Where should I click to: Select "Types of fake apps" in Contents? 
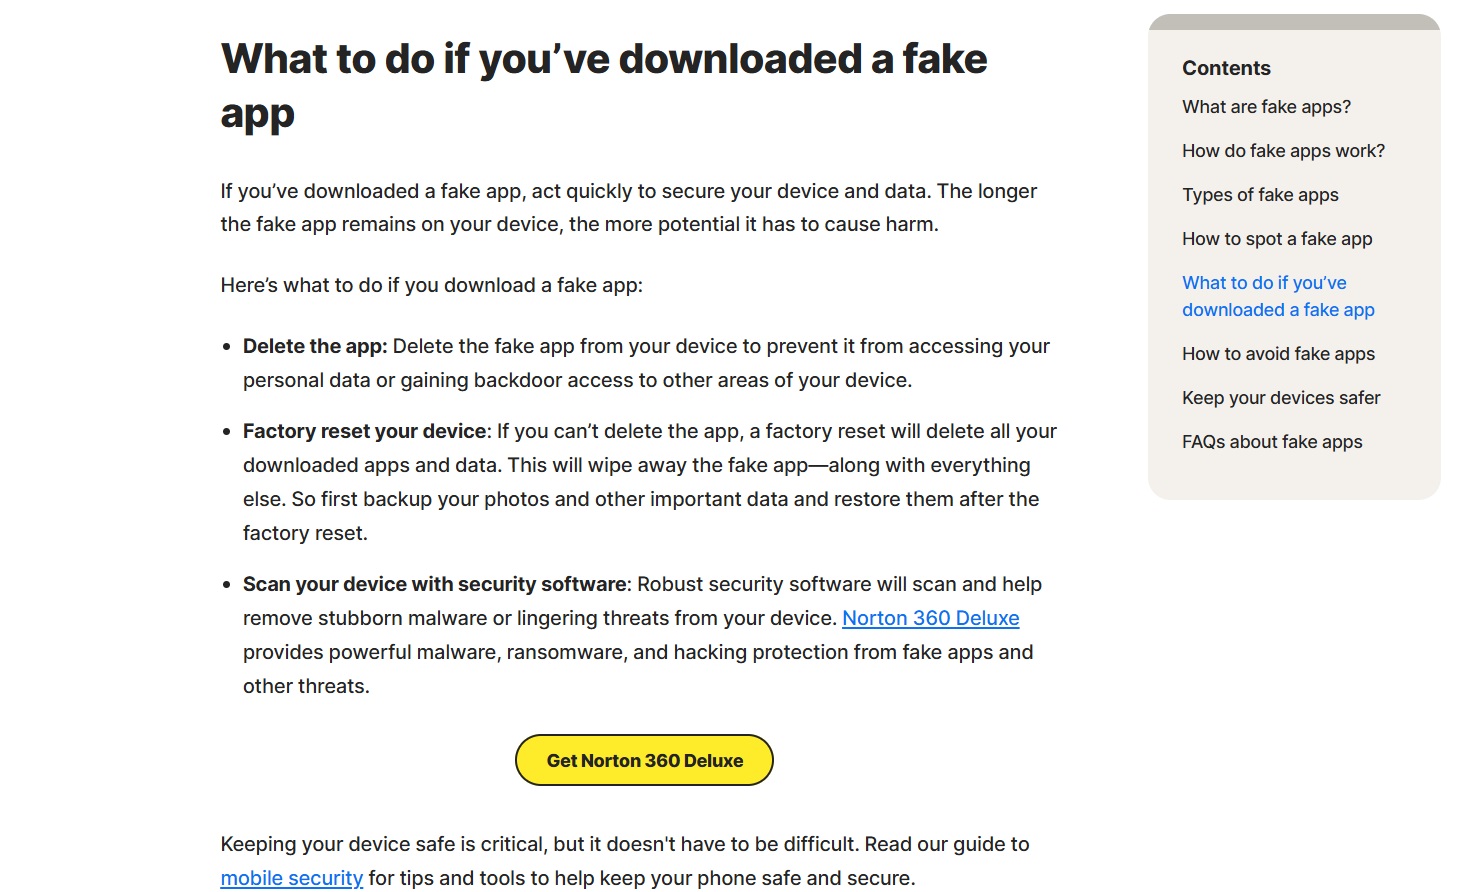pos(1260,194)
